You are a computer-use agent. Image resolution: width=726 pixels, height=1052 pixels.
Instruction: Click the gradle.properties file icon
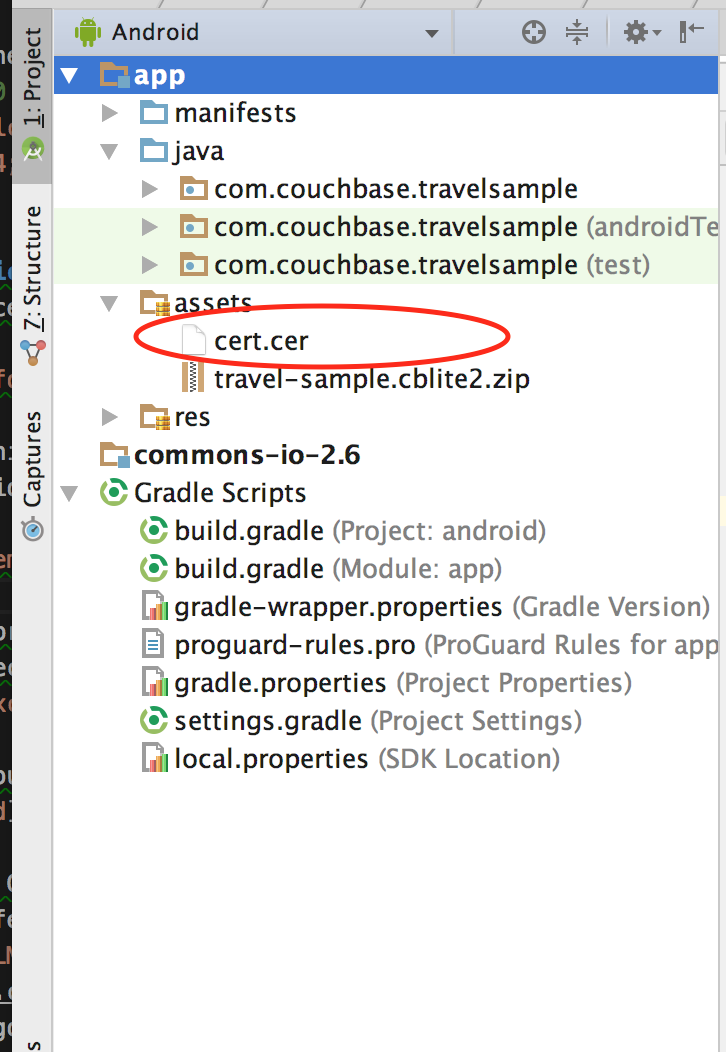pyautogui.click(x=155, y=682)
